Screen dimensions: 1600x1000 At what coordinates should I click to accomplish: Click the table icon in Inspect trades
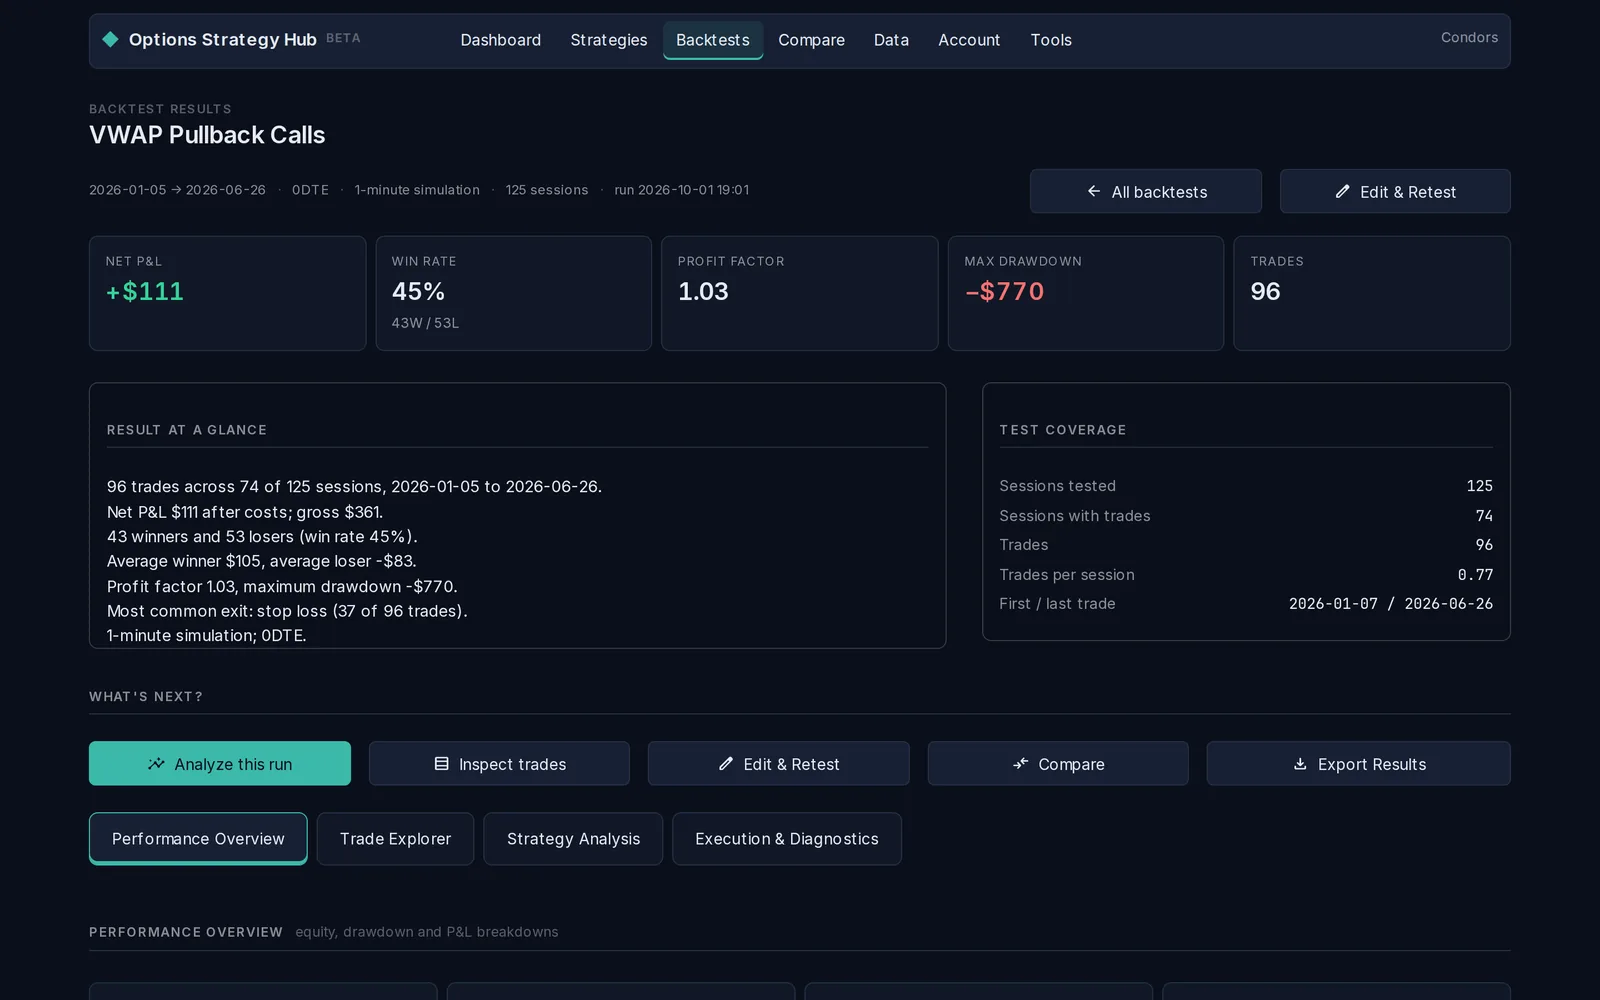tap(441, 764)
